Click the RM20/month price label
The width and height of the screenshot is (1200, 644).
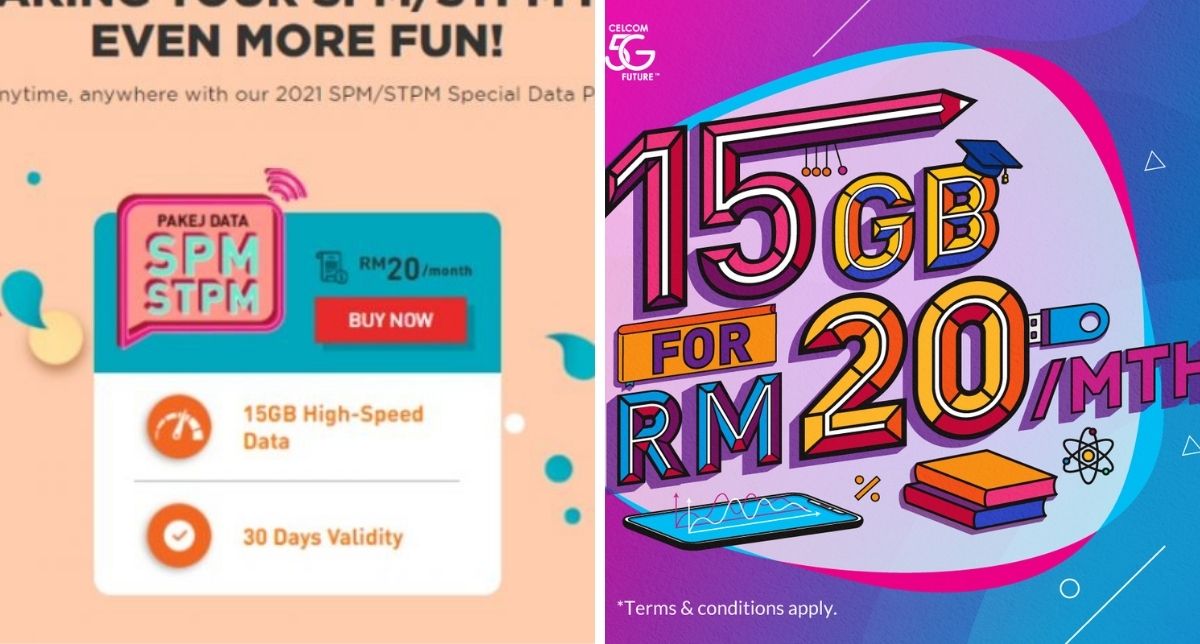click(x=415, y=268)
